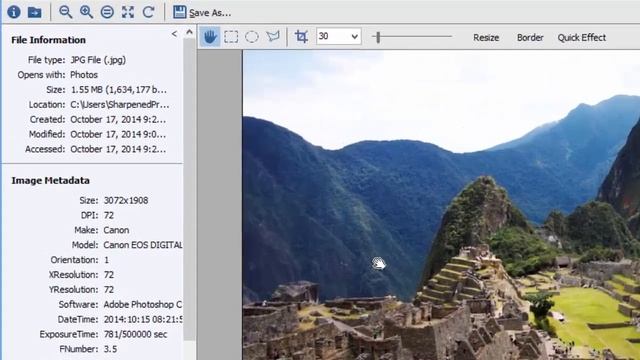Click the file type value JPG File (.jpg)

98,60
